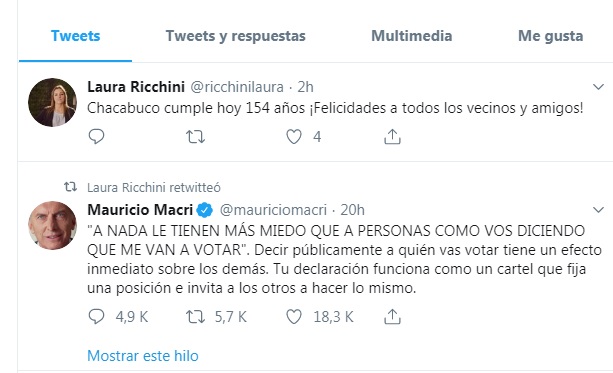The height and width of the screenshot is (373, 613).
Task: Share Mauricio Macri's tweet via upload icon
Action: pyautogui.click(x=393, y=317)
